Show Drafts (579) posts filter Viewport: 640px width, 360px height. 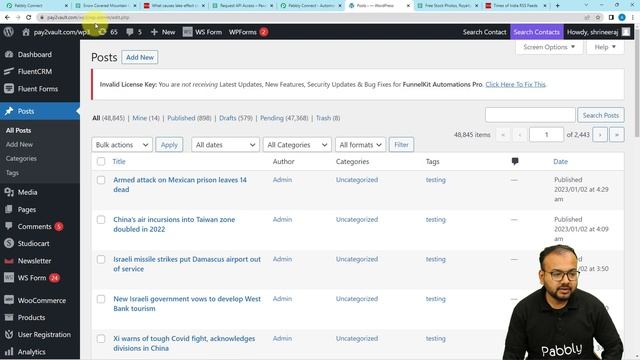[236, 118]
